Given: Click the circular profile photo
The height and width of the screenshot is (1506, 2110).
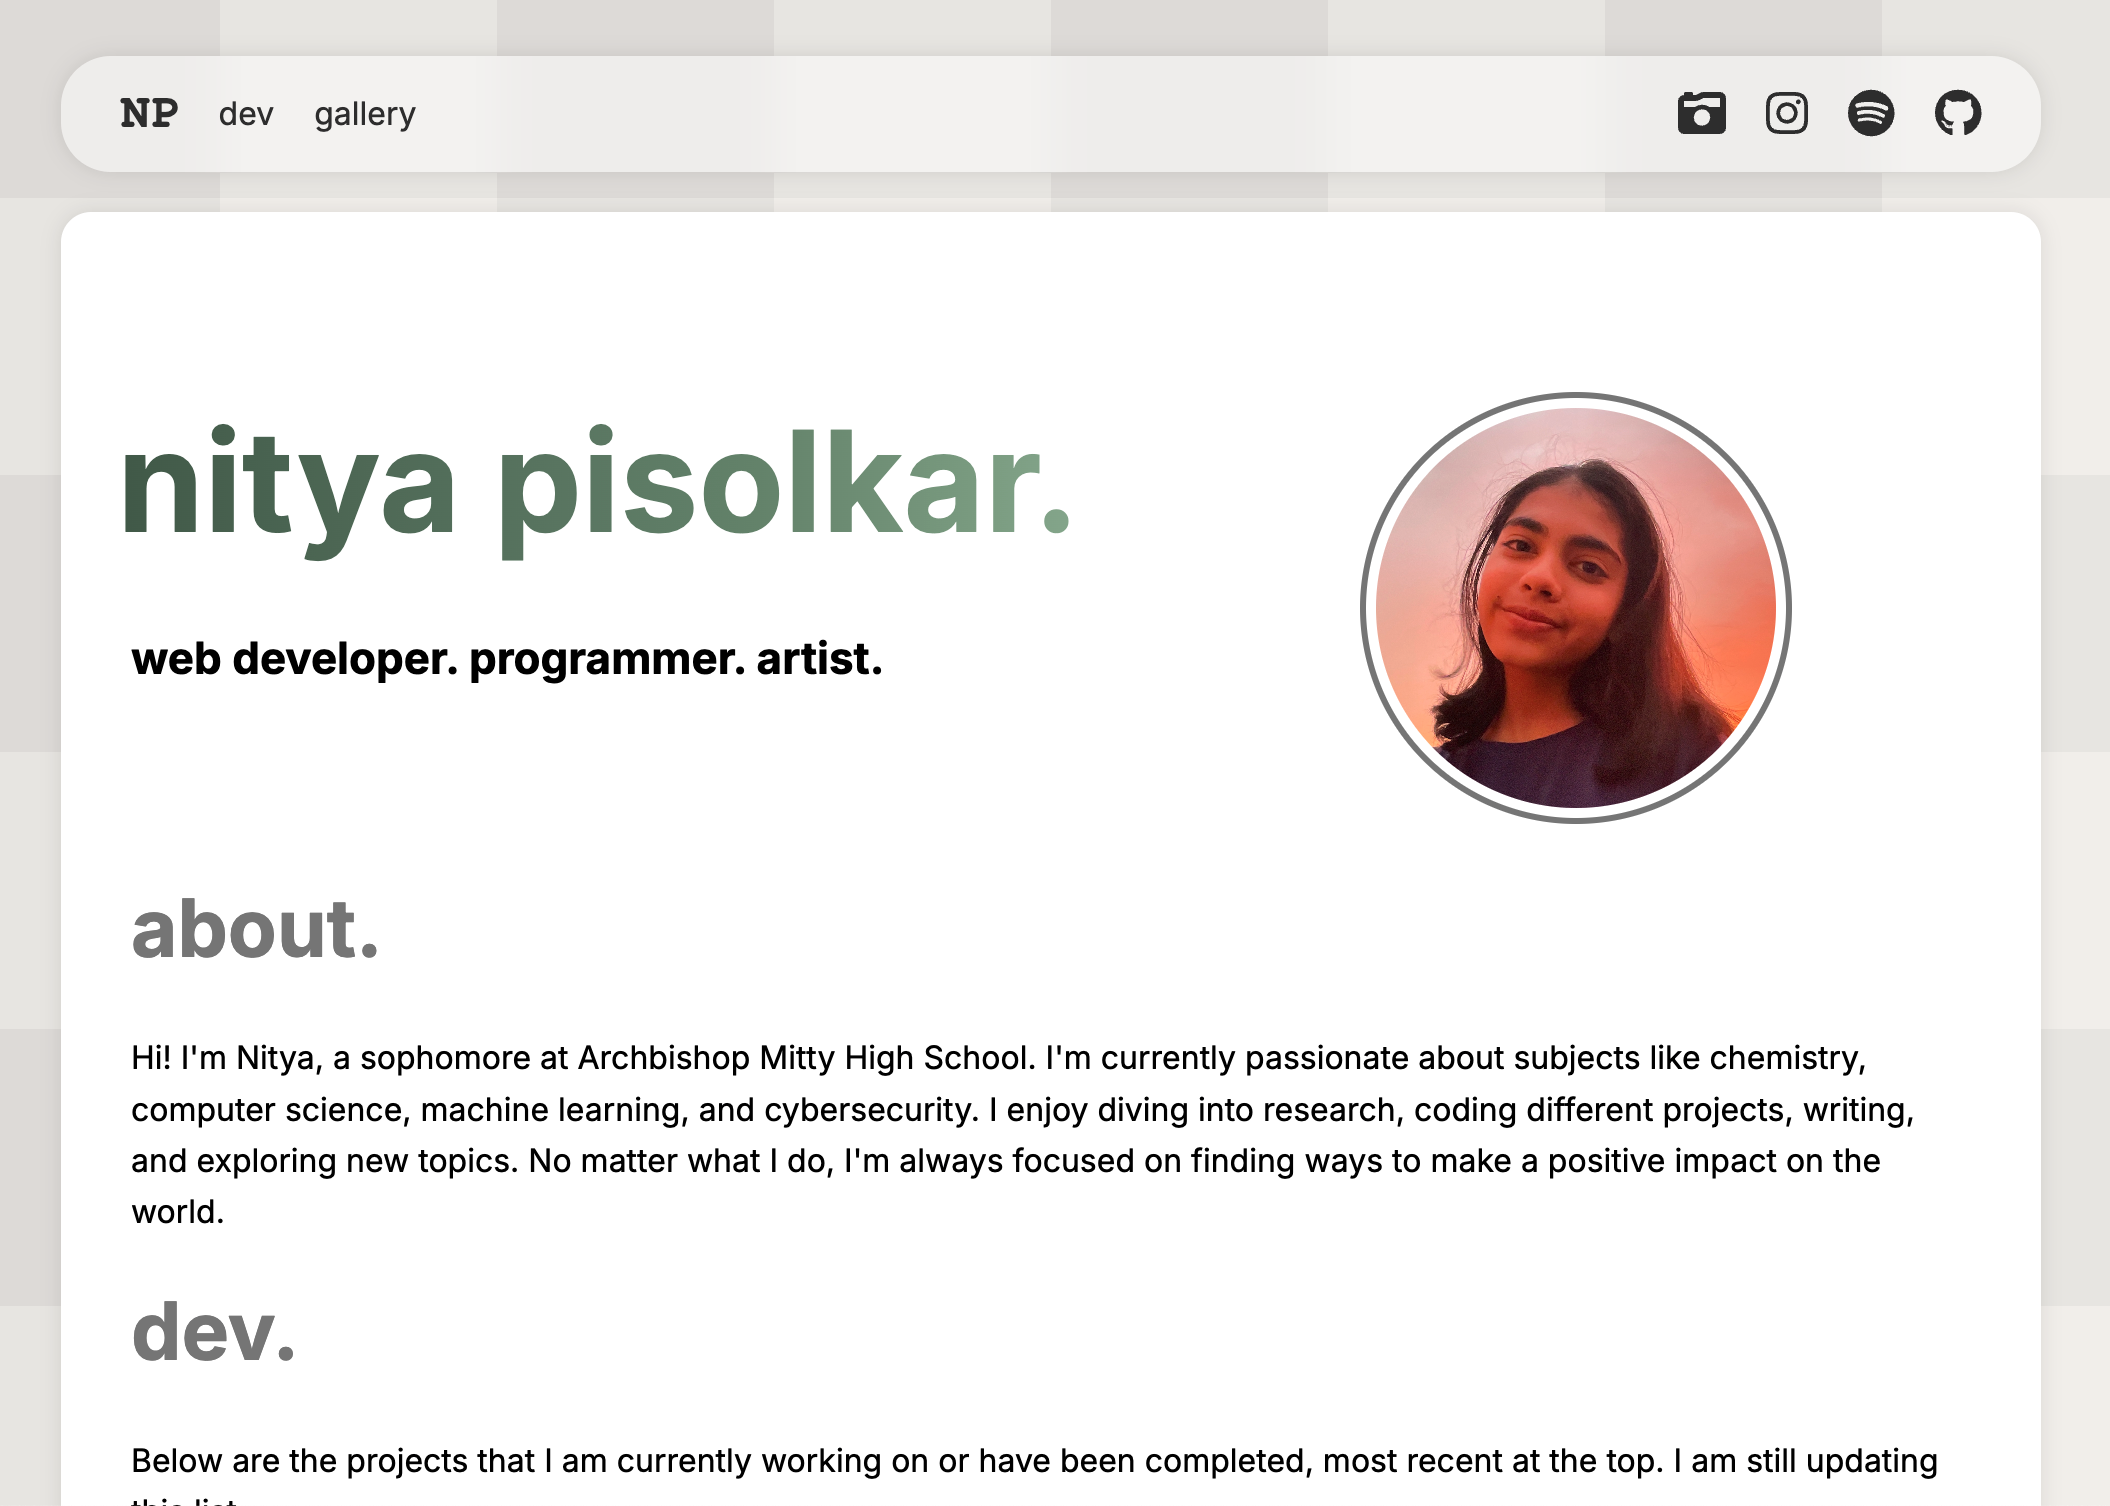Looking at the screenshot, I should (x=1575, y=608).
